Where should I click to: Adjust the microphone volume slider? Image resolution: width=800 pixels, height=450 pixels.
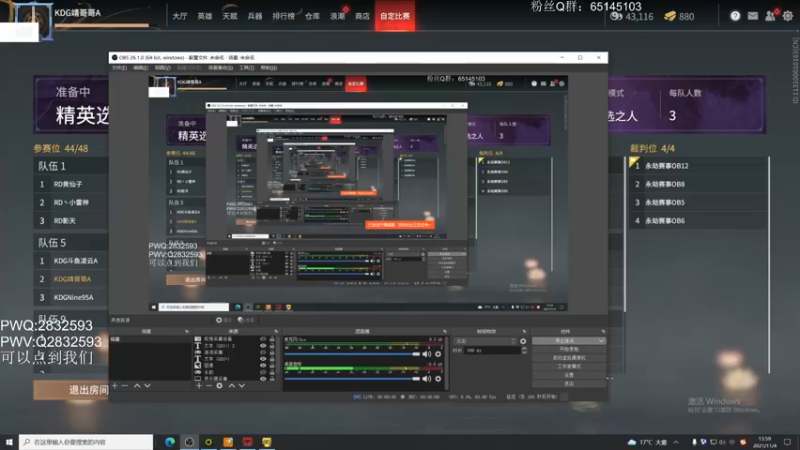pos(352,354)
